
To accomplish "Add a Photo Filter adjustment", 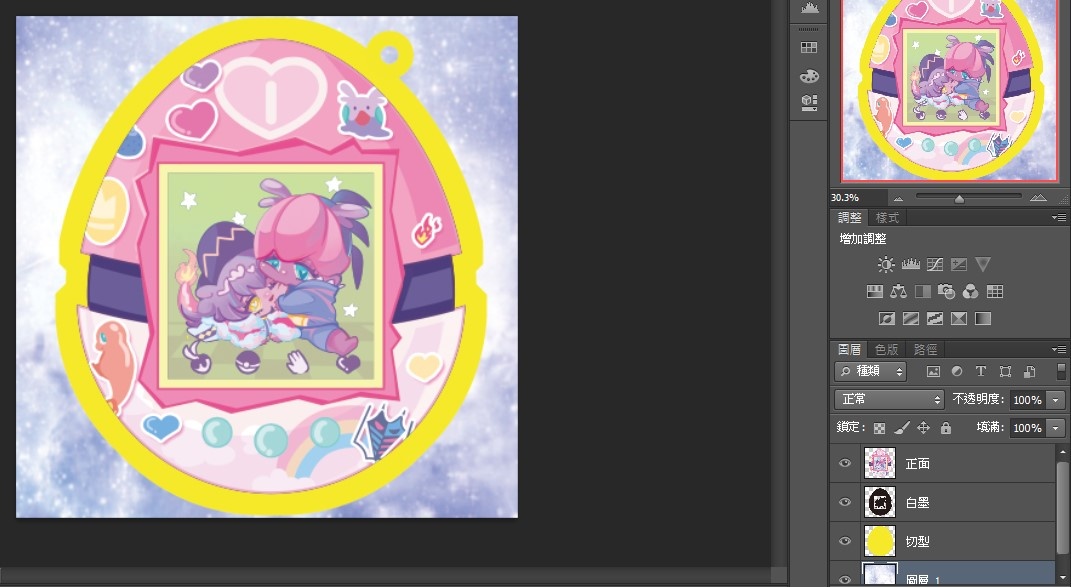I will click(946, 292).
